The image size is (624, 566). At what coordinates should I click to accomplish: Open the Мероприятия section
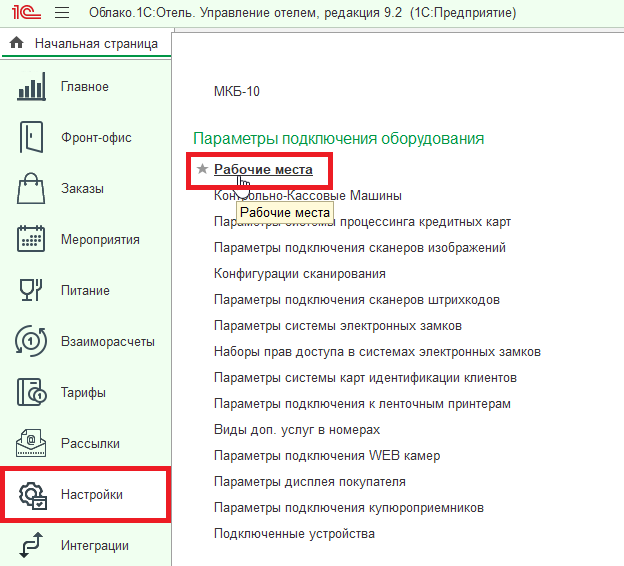point(100,239)
